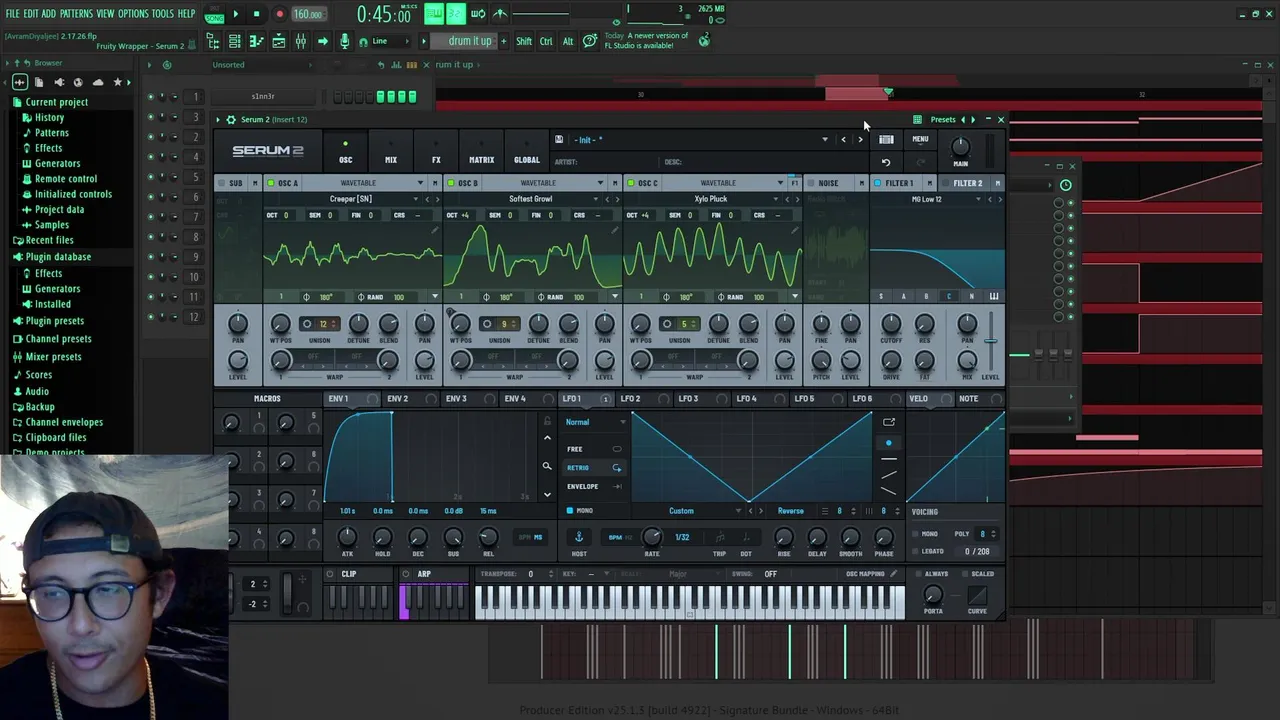This screenshot has width=1280, height=720.
Task: Click the envelope lock icon
Action: pos(547,420)
